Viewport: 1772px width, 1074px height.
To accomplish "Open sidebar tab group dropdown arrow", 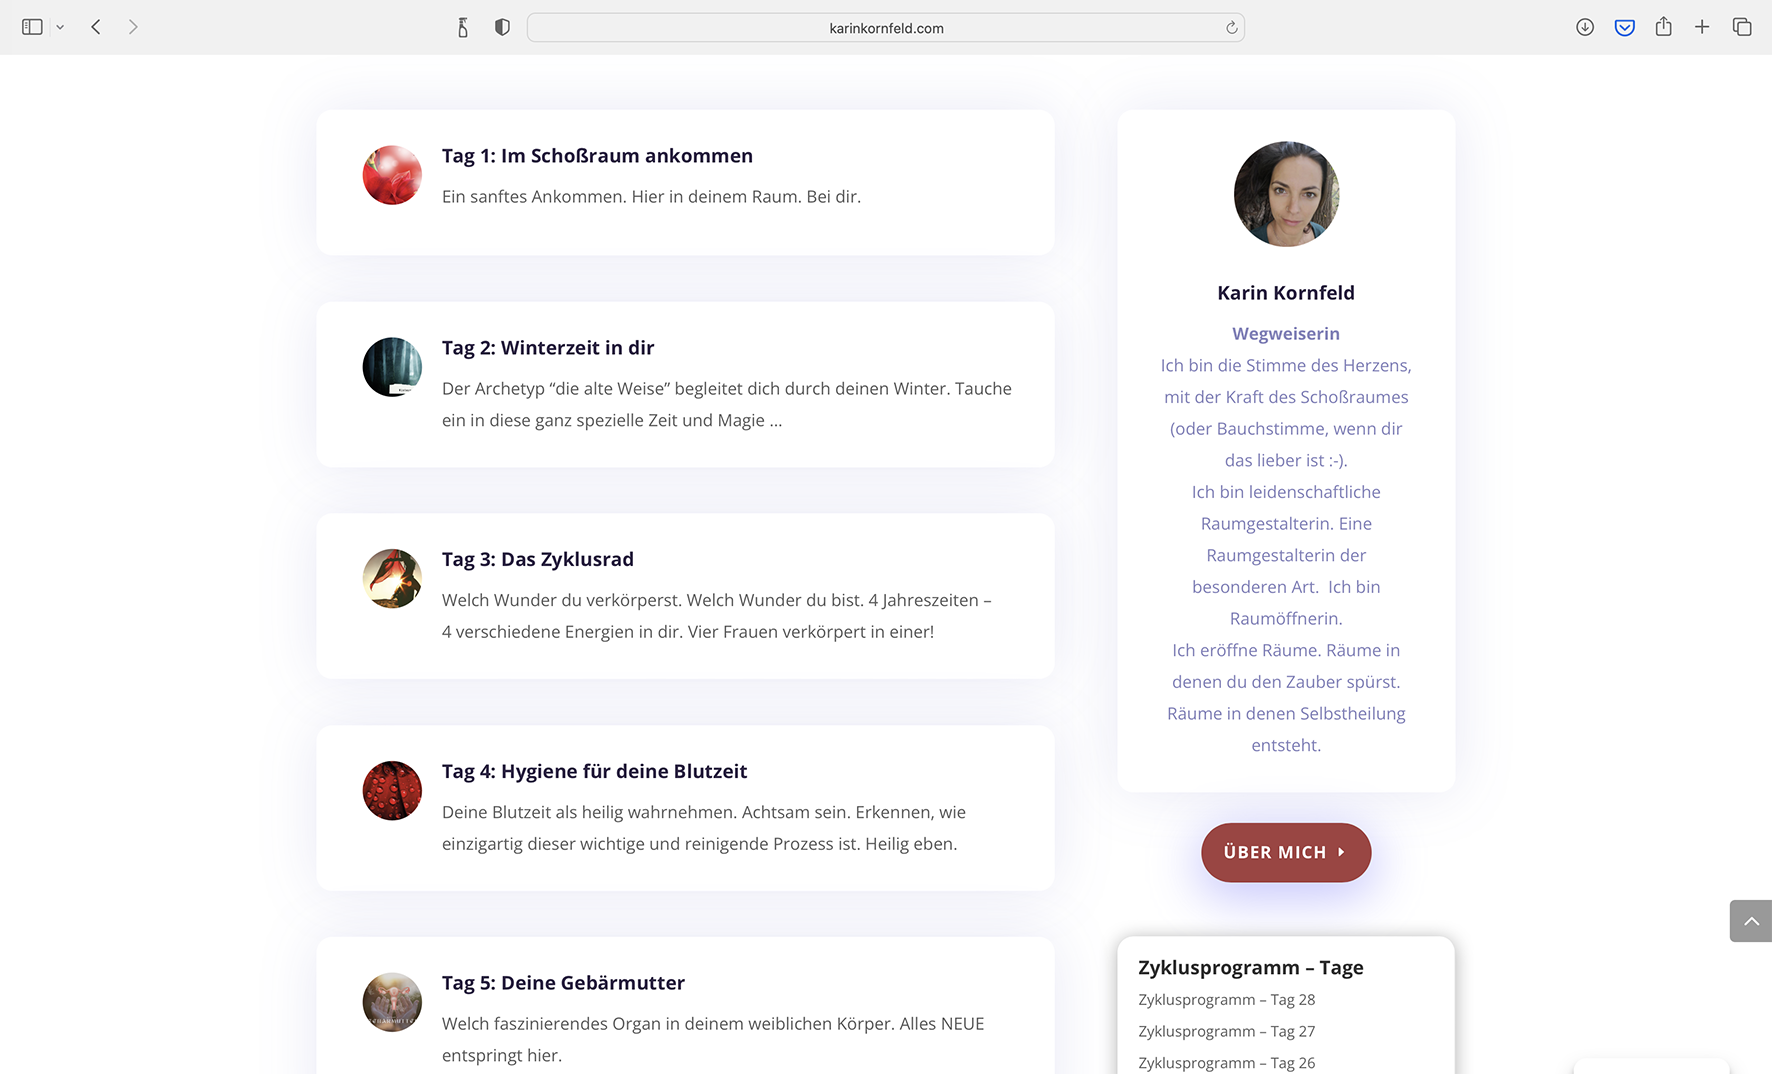I will [60, 27].
